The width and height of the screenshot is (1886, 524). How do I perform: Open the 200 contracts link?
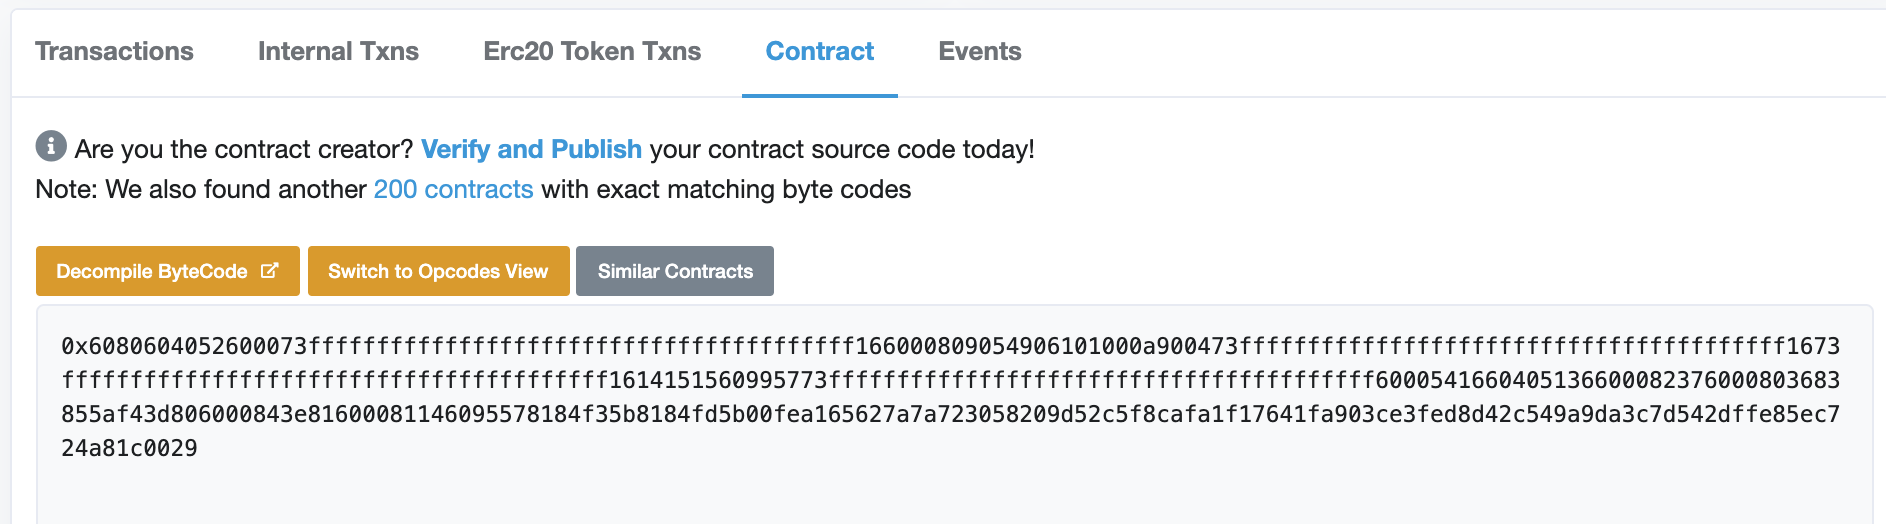pos(453,189)
